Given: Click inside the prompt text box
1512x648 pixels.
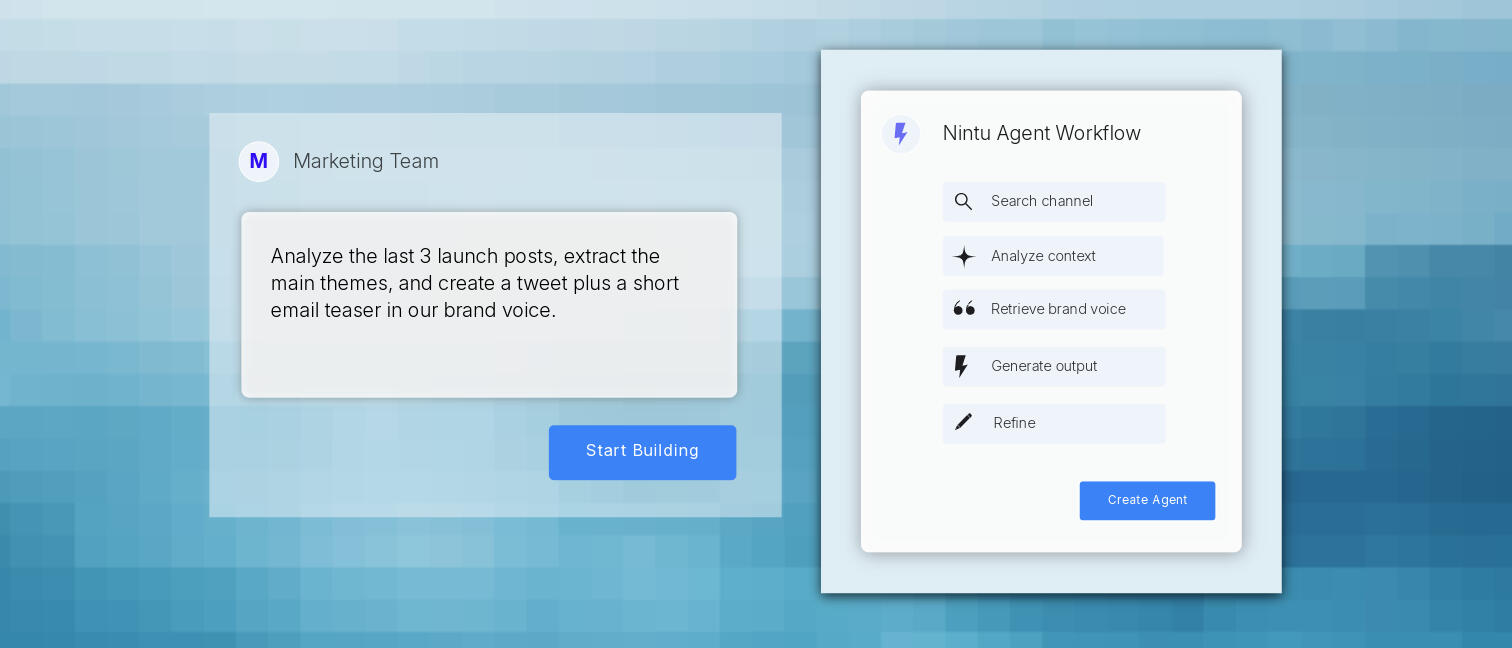Looking at the screenshot, I should [x=489, y=304].
